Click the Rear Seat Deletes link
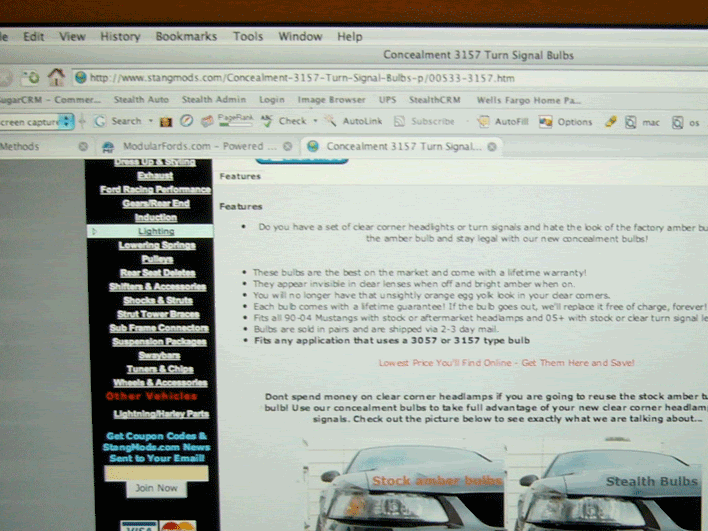 click(x=158, y=273)
